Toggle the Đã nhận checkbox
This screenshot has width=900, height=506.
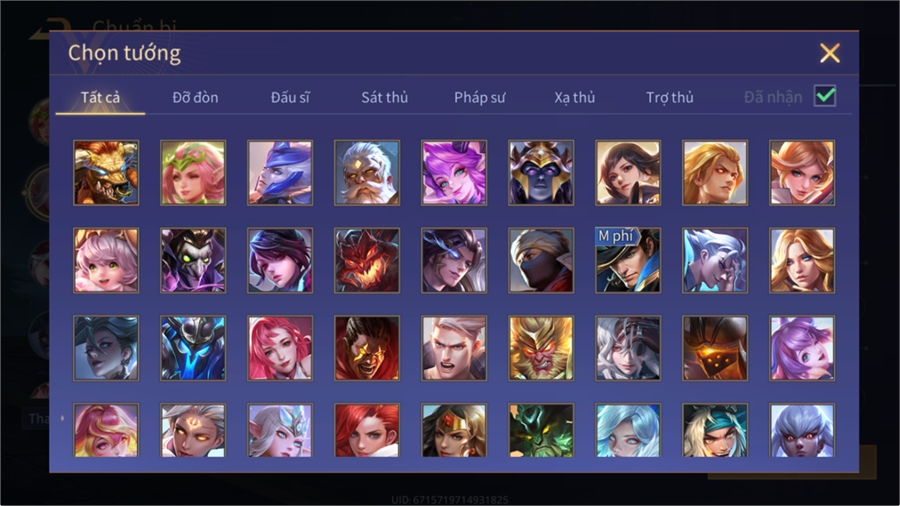pyautogui.click(x=825, y=96)
